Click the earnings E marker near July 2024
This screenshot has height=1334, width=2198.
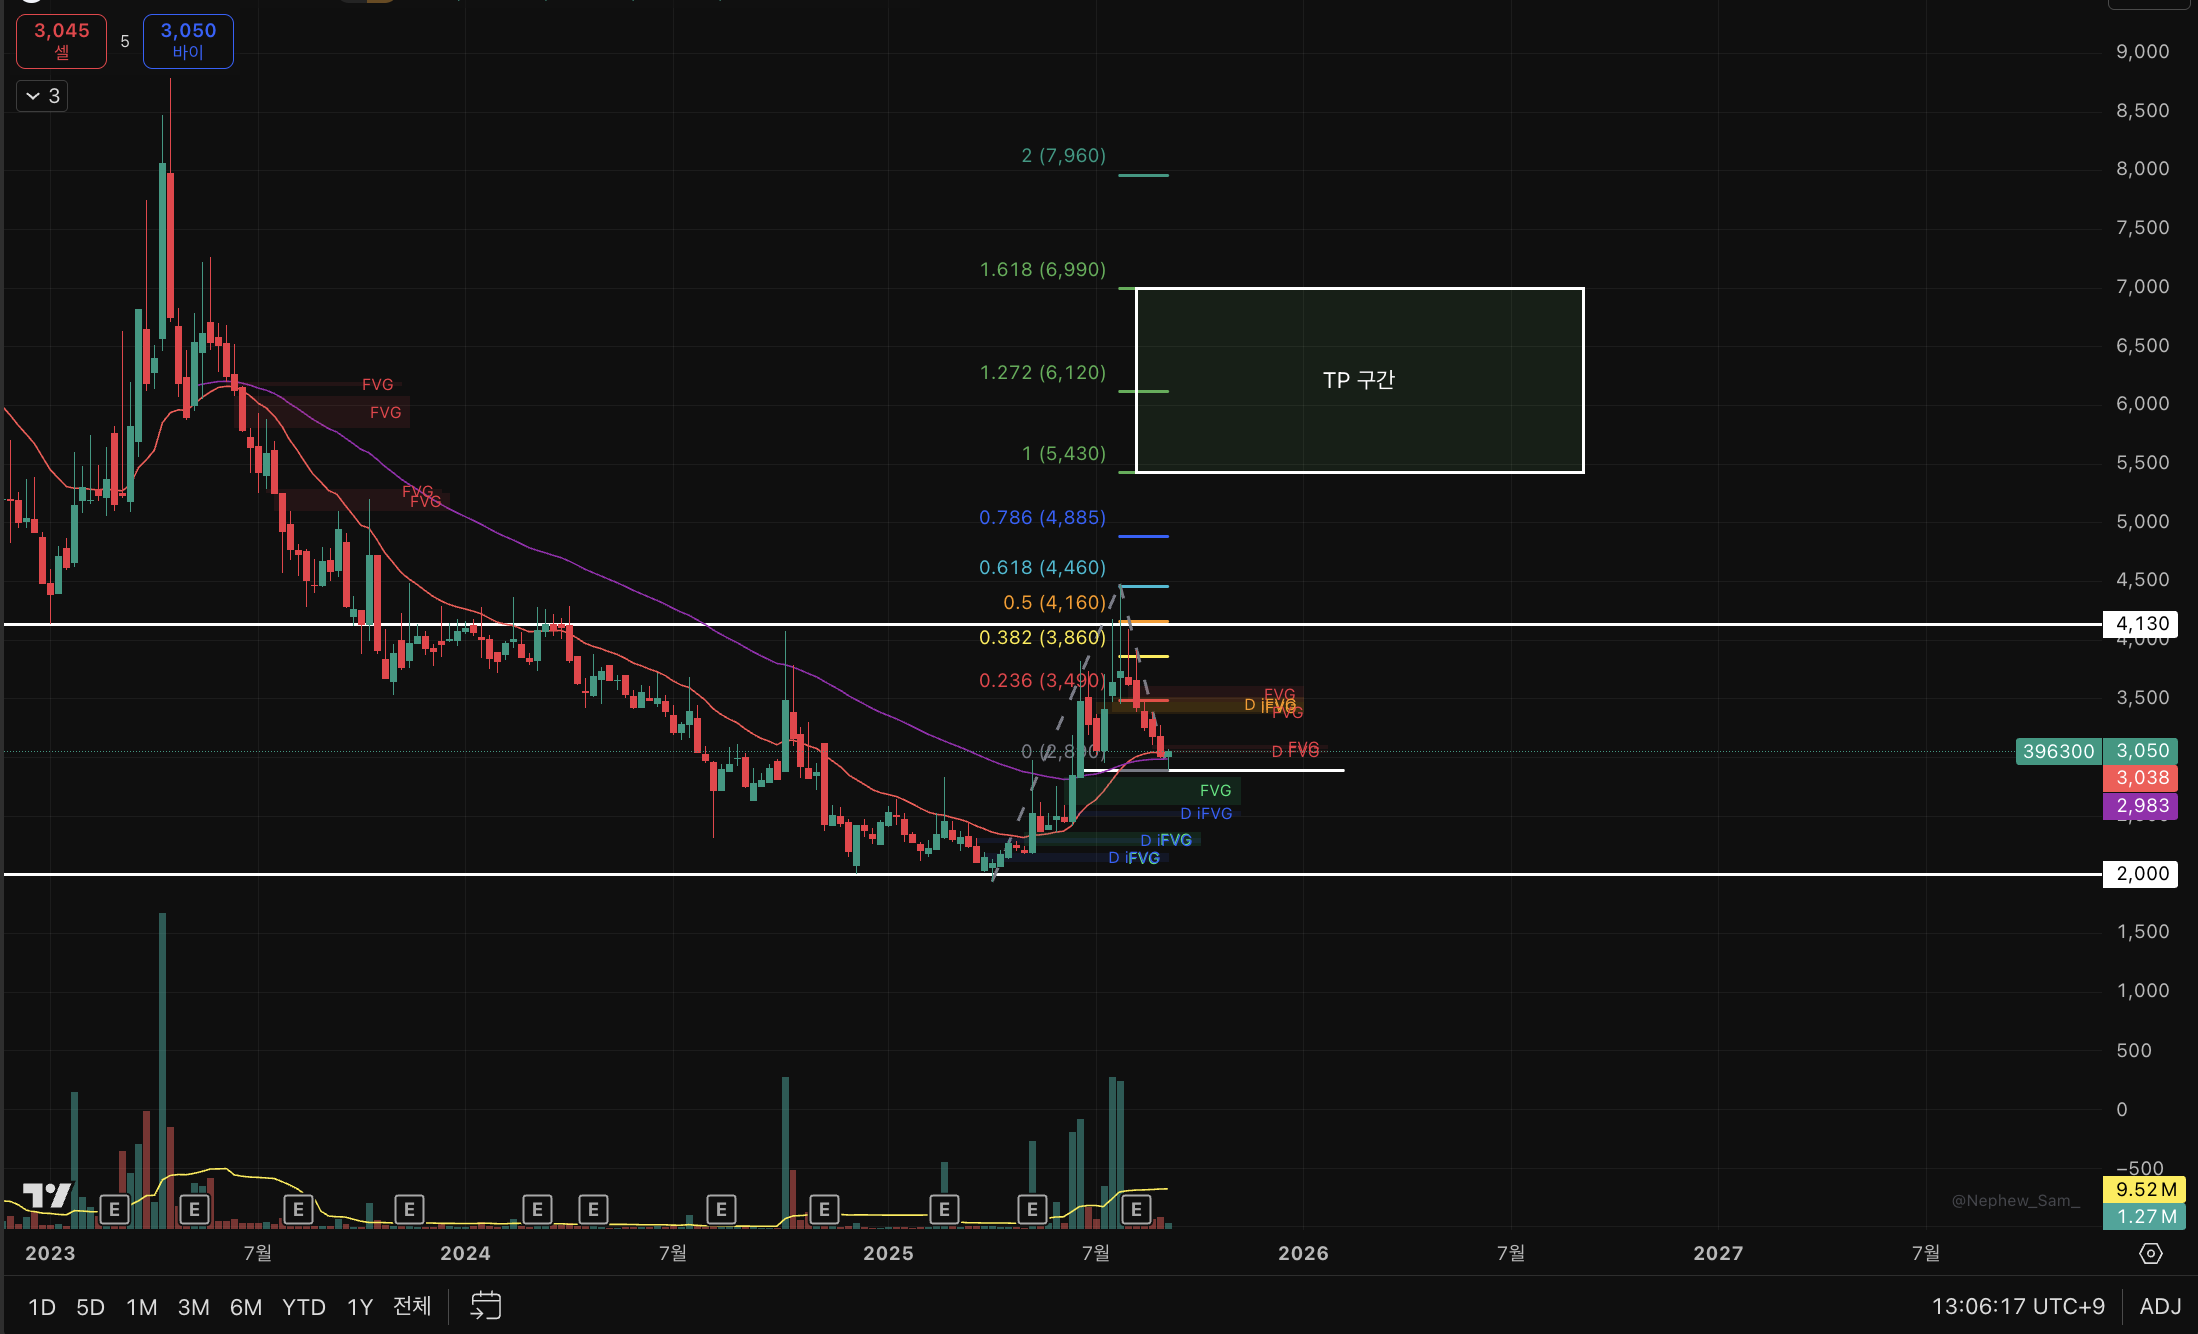click(721, 1210)
